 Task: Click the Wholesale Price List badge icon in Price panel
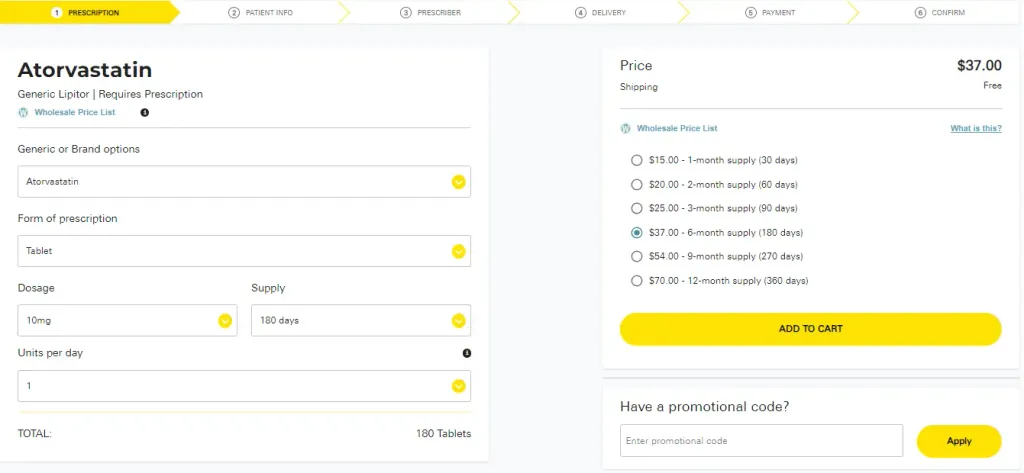pyautogui.click(x=626, y=128)
